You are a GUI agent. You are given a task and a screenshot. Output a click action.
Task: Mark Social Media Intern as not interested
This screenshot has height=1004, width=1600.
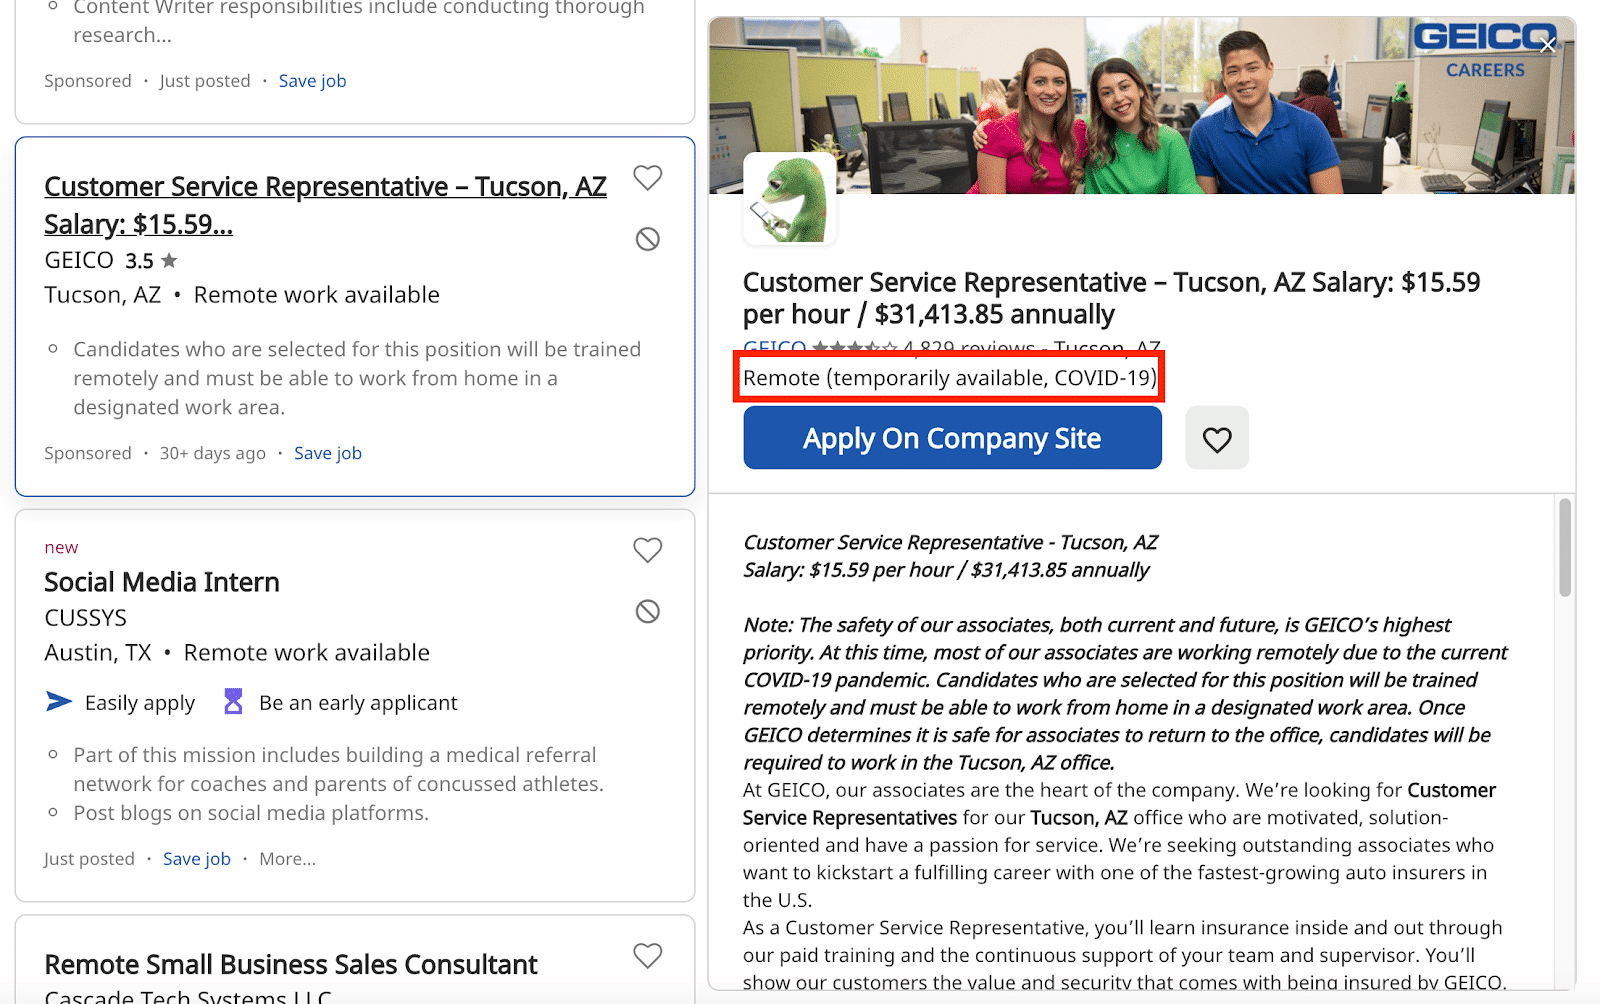click(x=648, y=611)
